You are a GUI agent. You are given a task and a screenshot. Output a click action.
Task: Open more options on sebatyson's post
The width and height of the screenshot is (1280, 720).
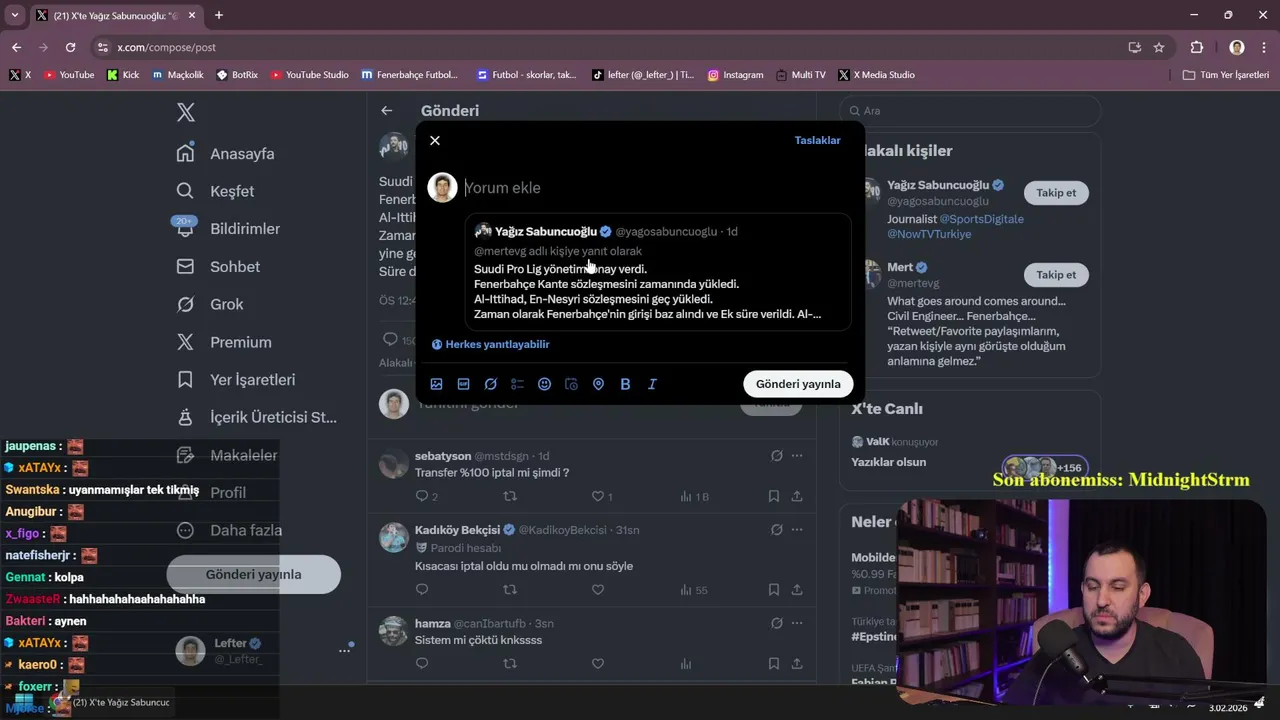(x=797, y=456)
